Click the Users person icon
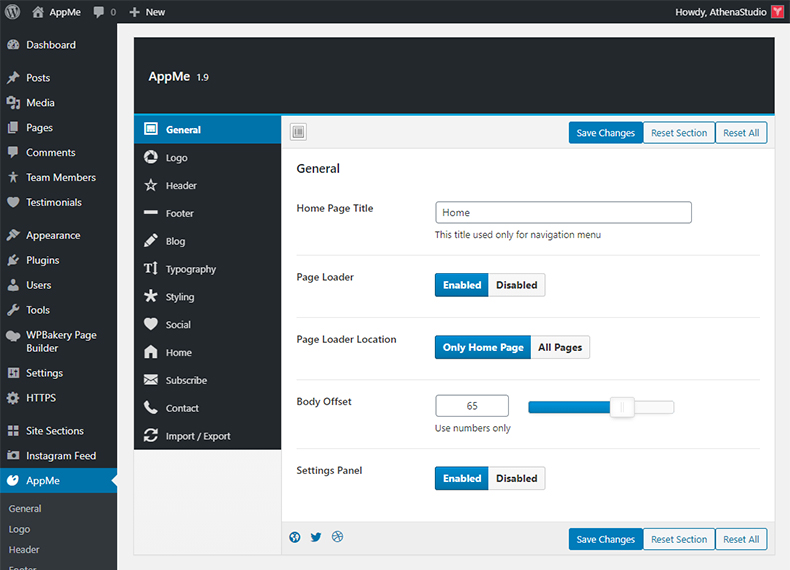Screen dimensions: 790x570 pos(13,285)
